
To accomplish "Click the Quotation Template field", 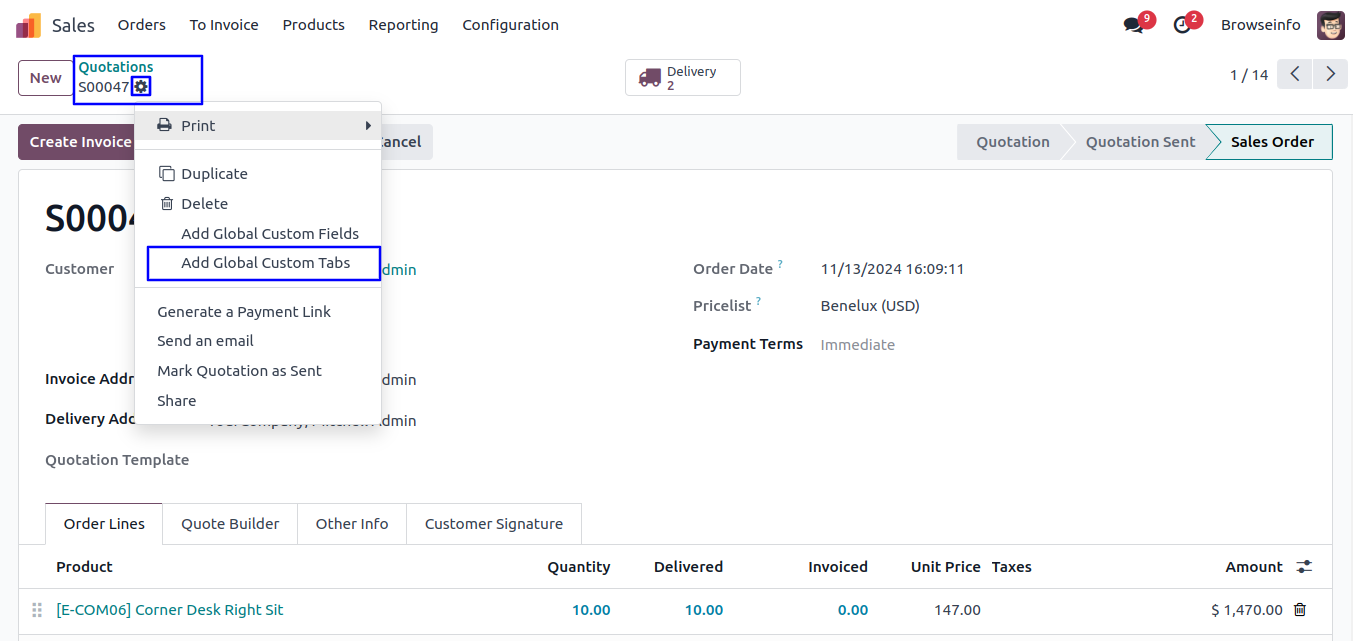I will (x=300, y=460).
